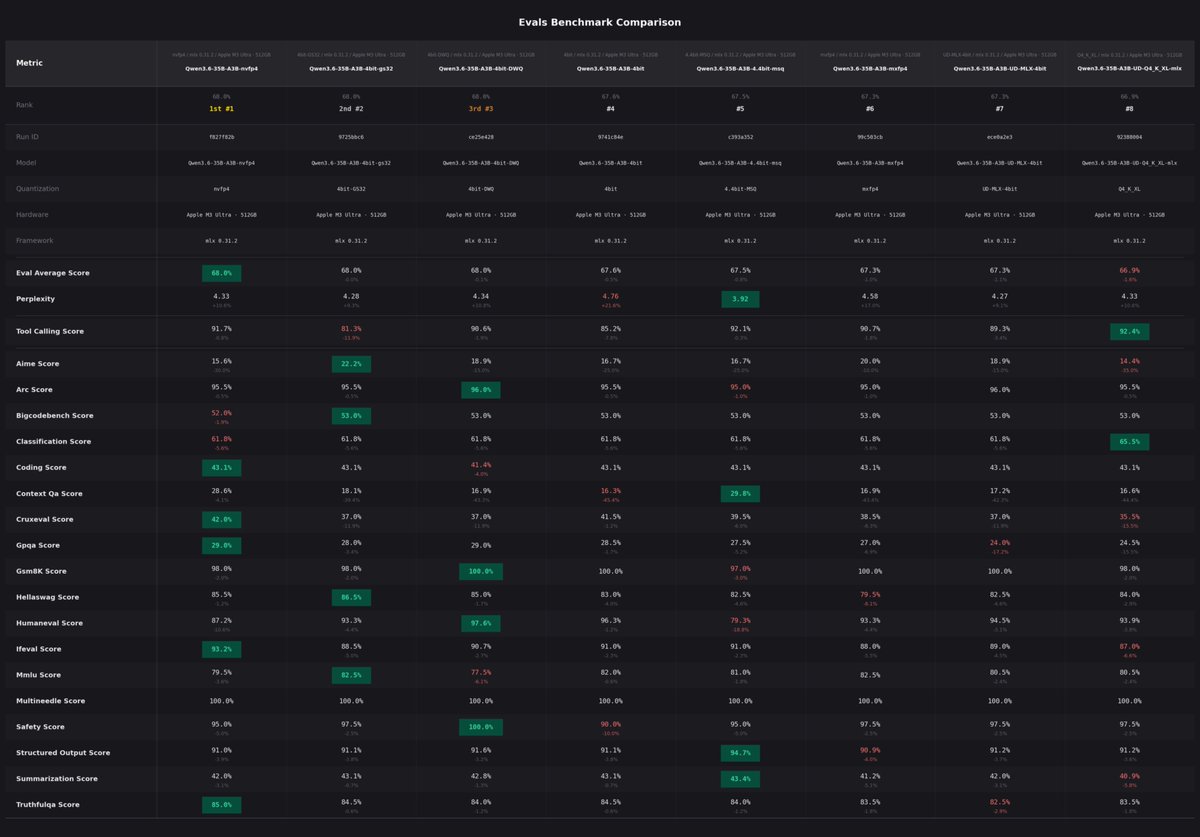Click red 77.5% Mmlu Score cell

(481, 673)
